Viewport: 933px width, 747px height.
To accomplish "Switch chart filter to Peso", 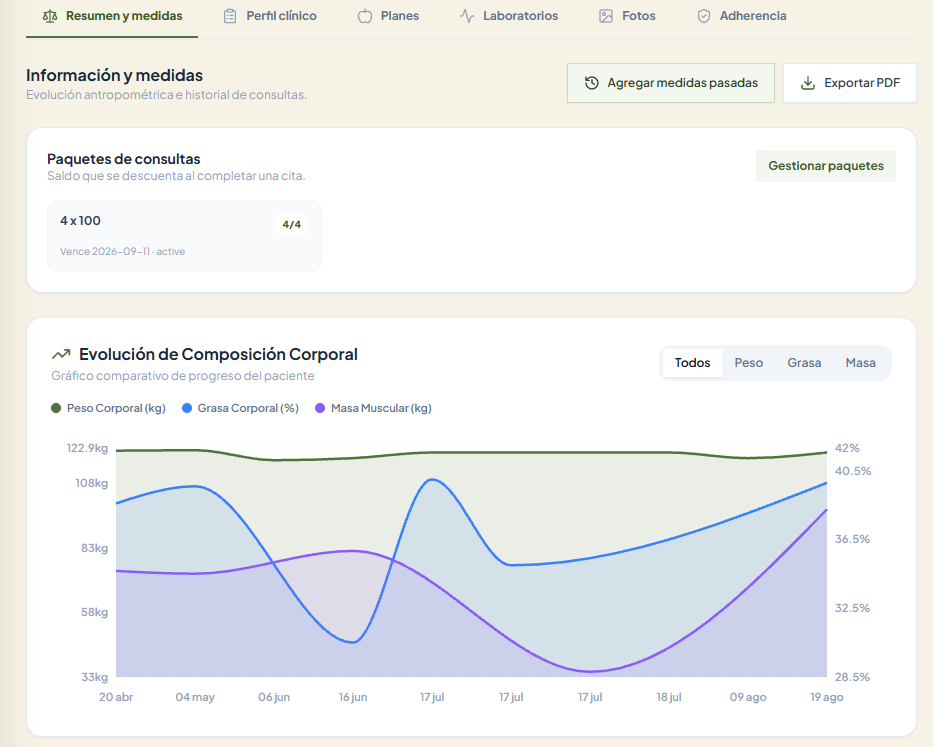I will [x=749, y=362].
